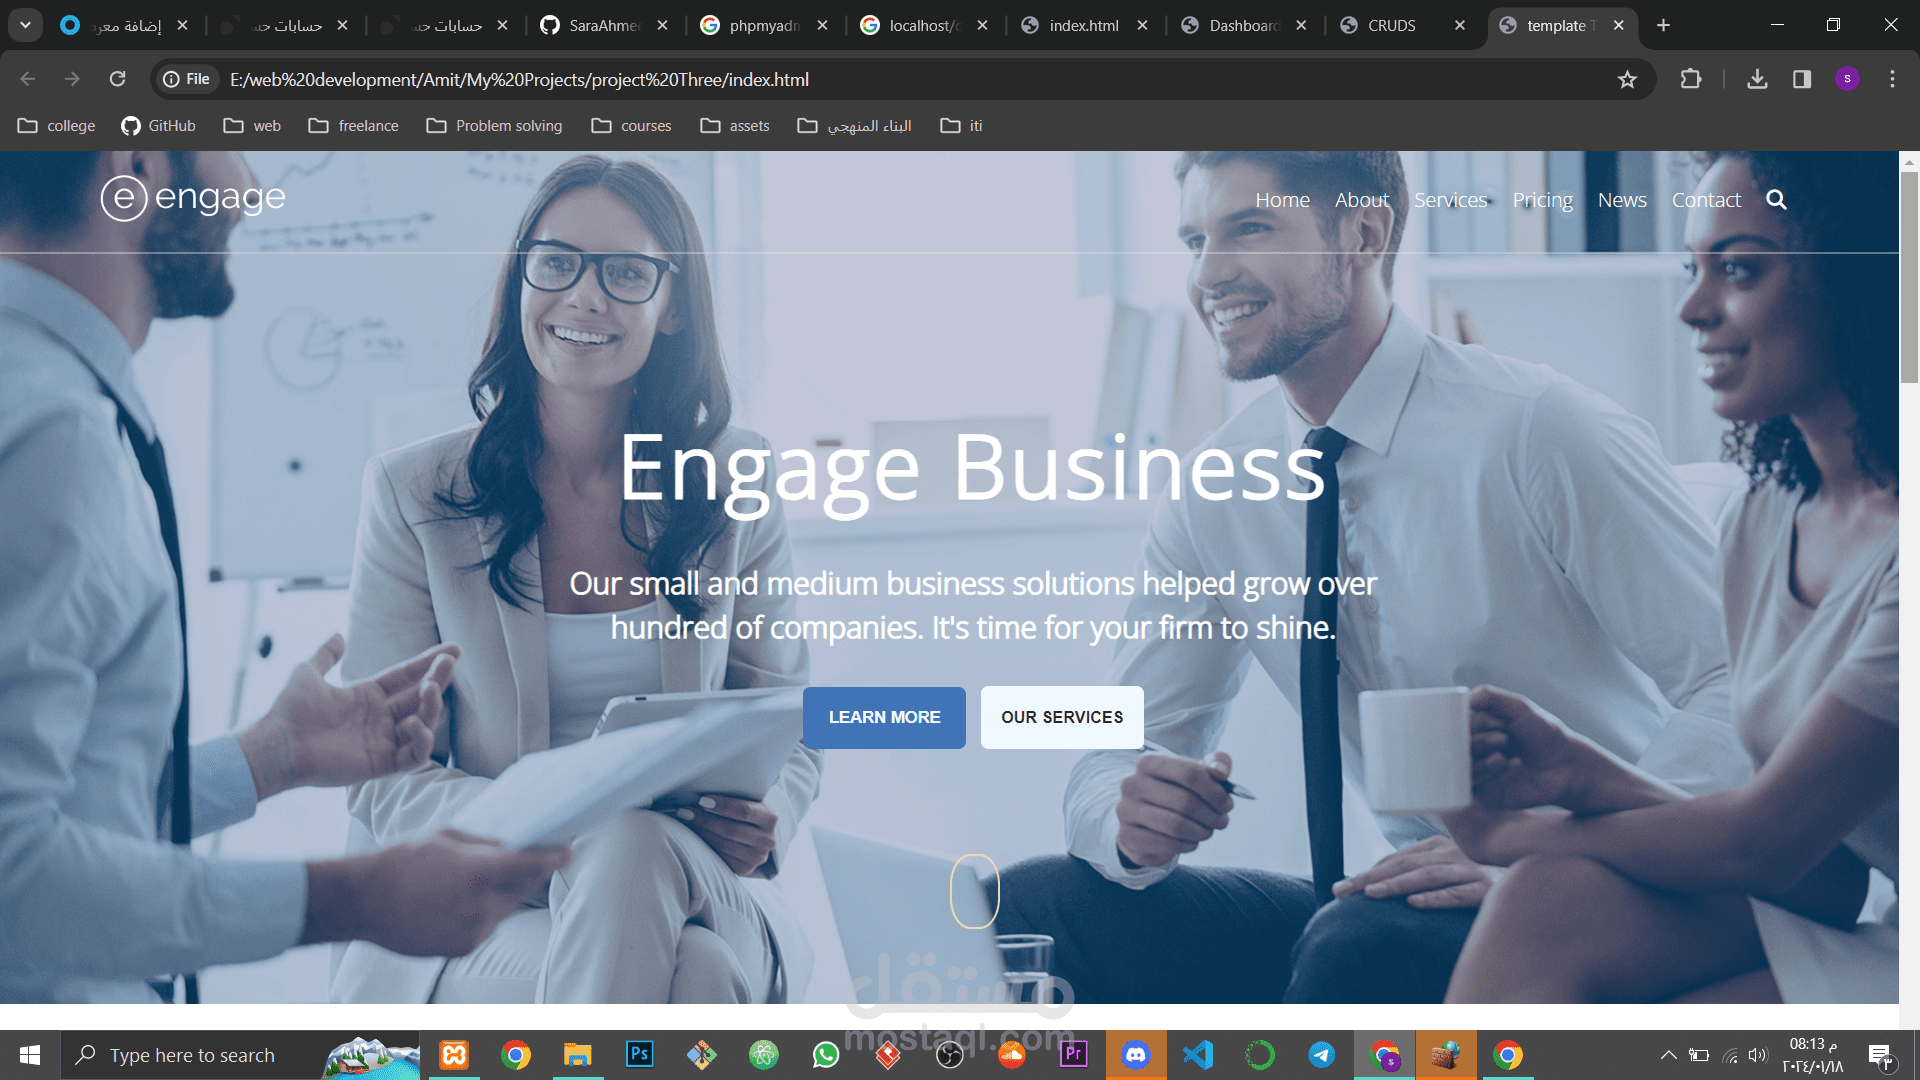
Task: Open WhatsApp from the taskbar
Action: [825, 1055]
